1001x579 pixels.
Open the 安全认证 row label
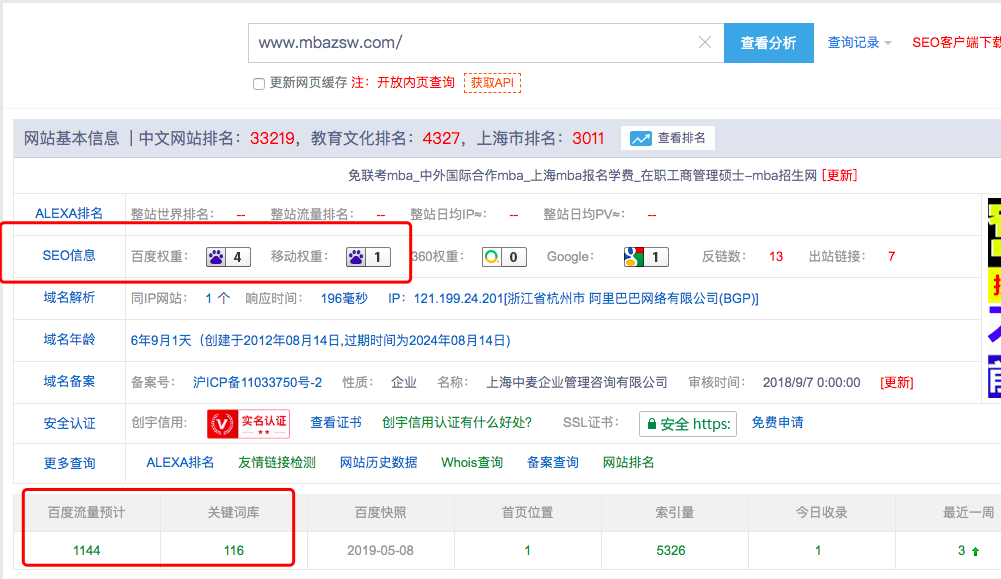click(x=69, y=423)
